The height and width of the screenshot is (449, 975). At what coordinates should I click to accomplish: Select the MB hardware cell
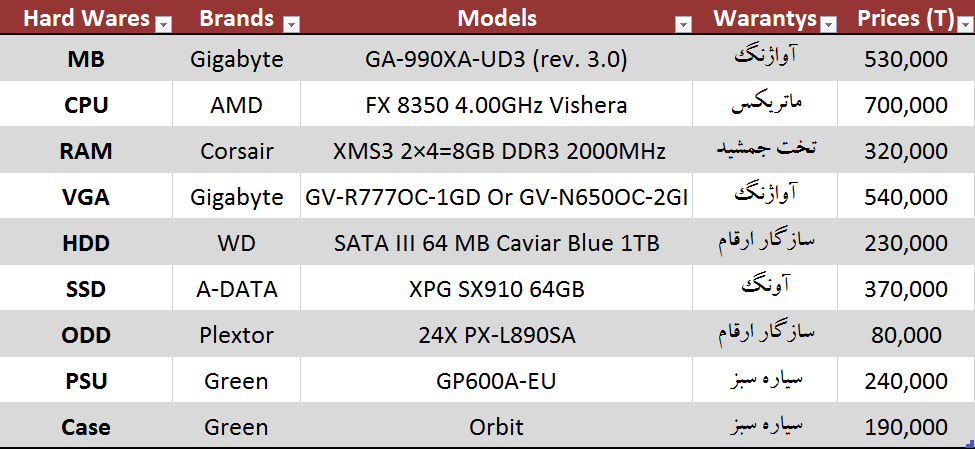pyautogui.click(x=86, y=60)
